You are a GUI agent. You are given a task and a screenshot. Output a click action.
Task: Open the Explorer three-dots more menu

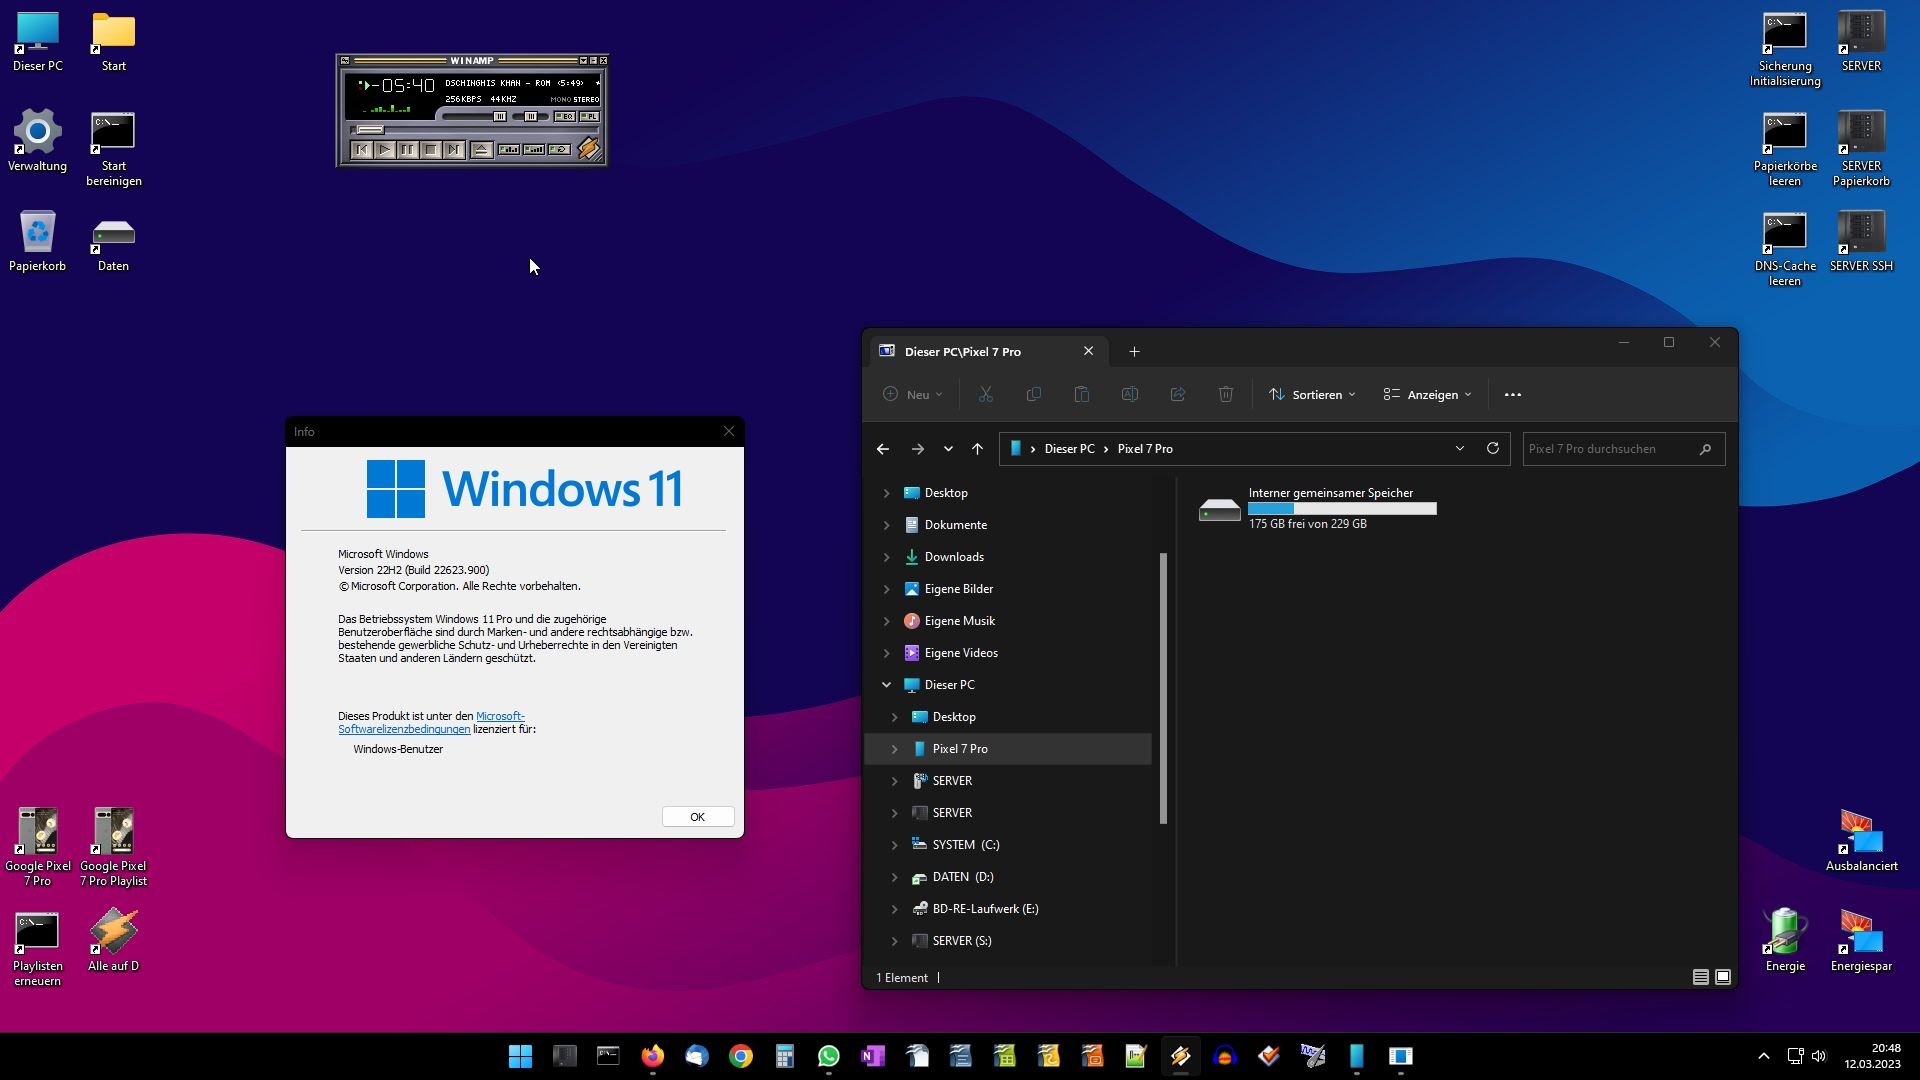pyautogui.click(x=1513, y=395)
